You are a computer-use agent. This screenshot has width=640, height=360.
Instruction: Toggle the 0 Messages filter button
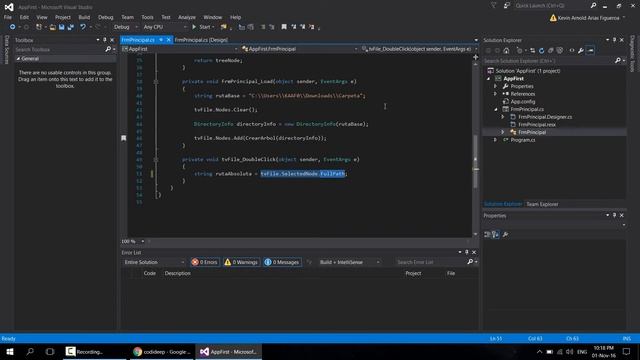pyautogui.click(x=282, y=262)
